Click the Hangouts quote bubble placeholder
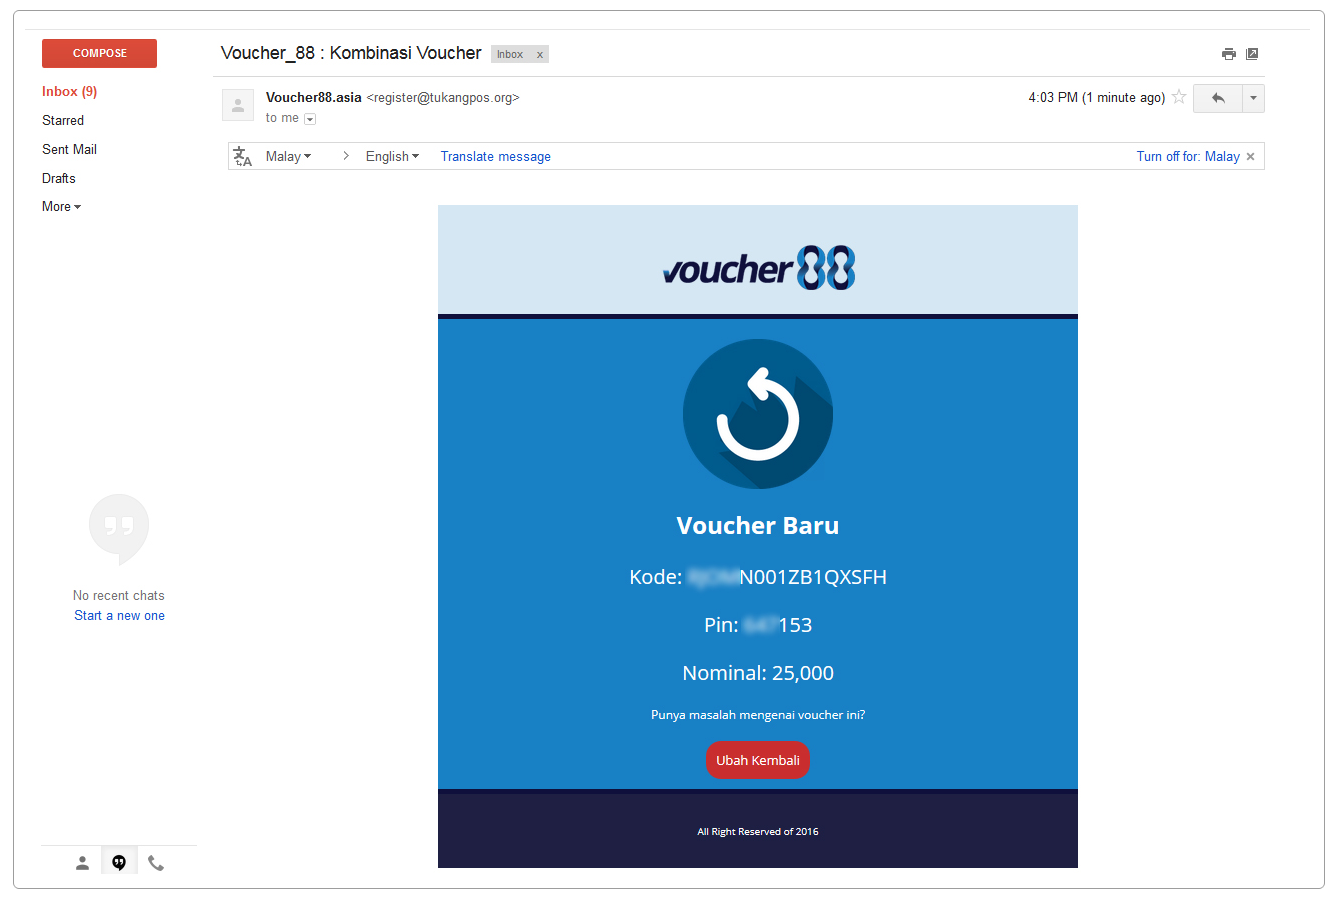Image resolution: width=1335 pixels, height=899 pixels. click(119, 529)
